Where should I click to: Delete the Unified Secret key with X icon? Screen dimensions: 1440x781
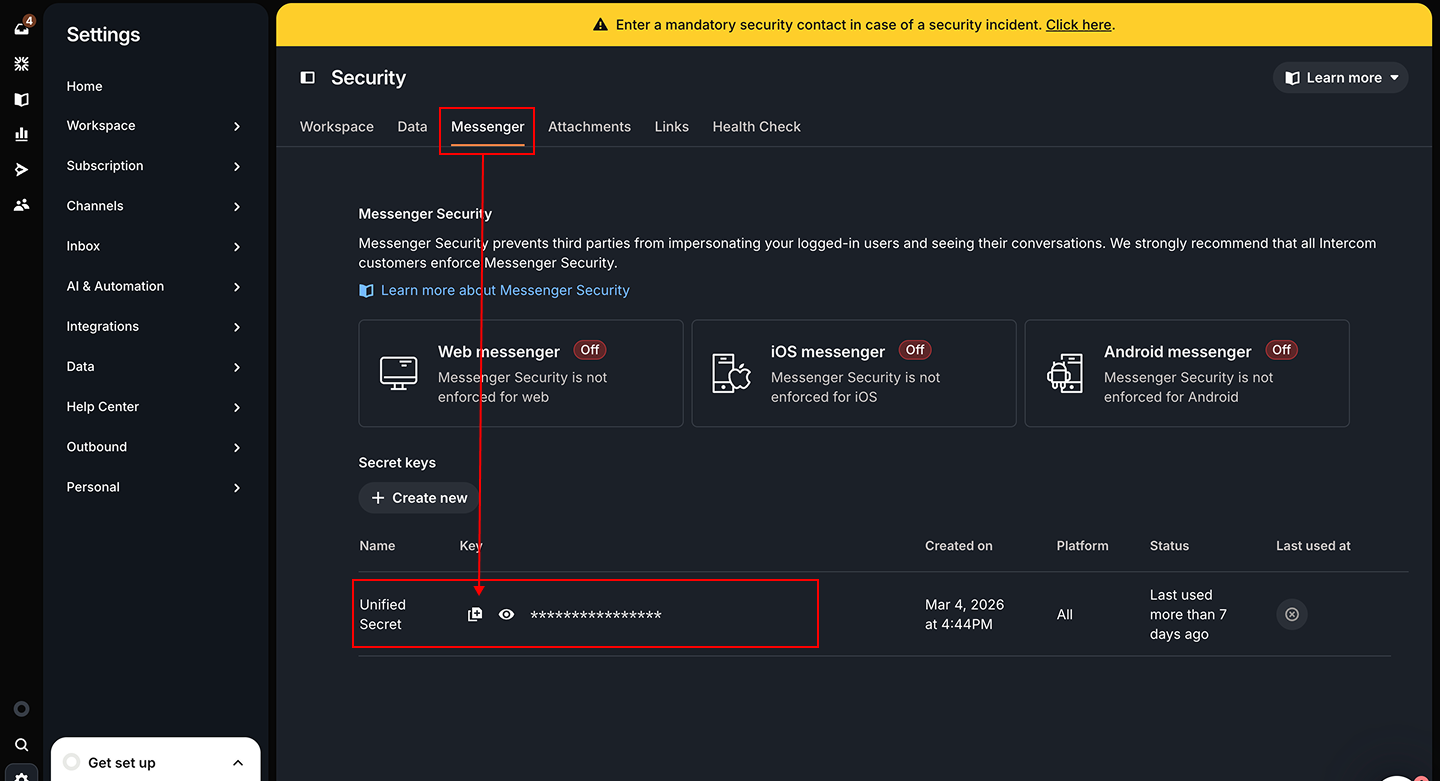[1292, 614]
